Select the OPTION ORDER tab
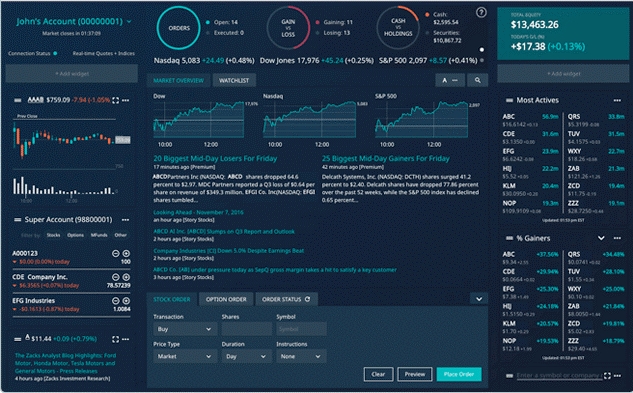633x393 pixels. 226,299
